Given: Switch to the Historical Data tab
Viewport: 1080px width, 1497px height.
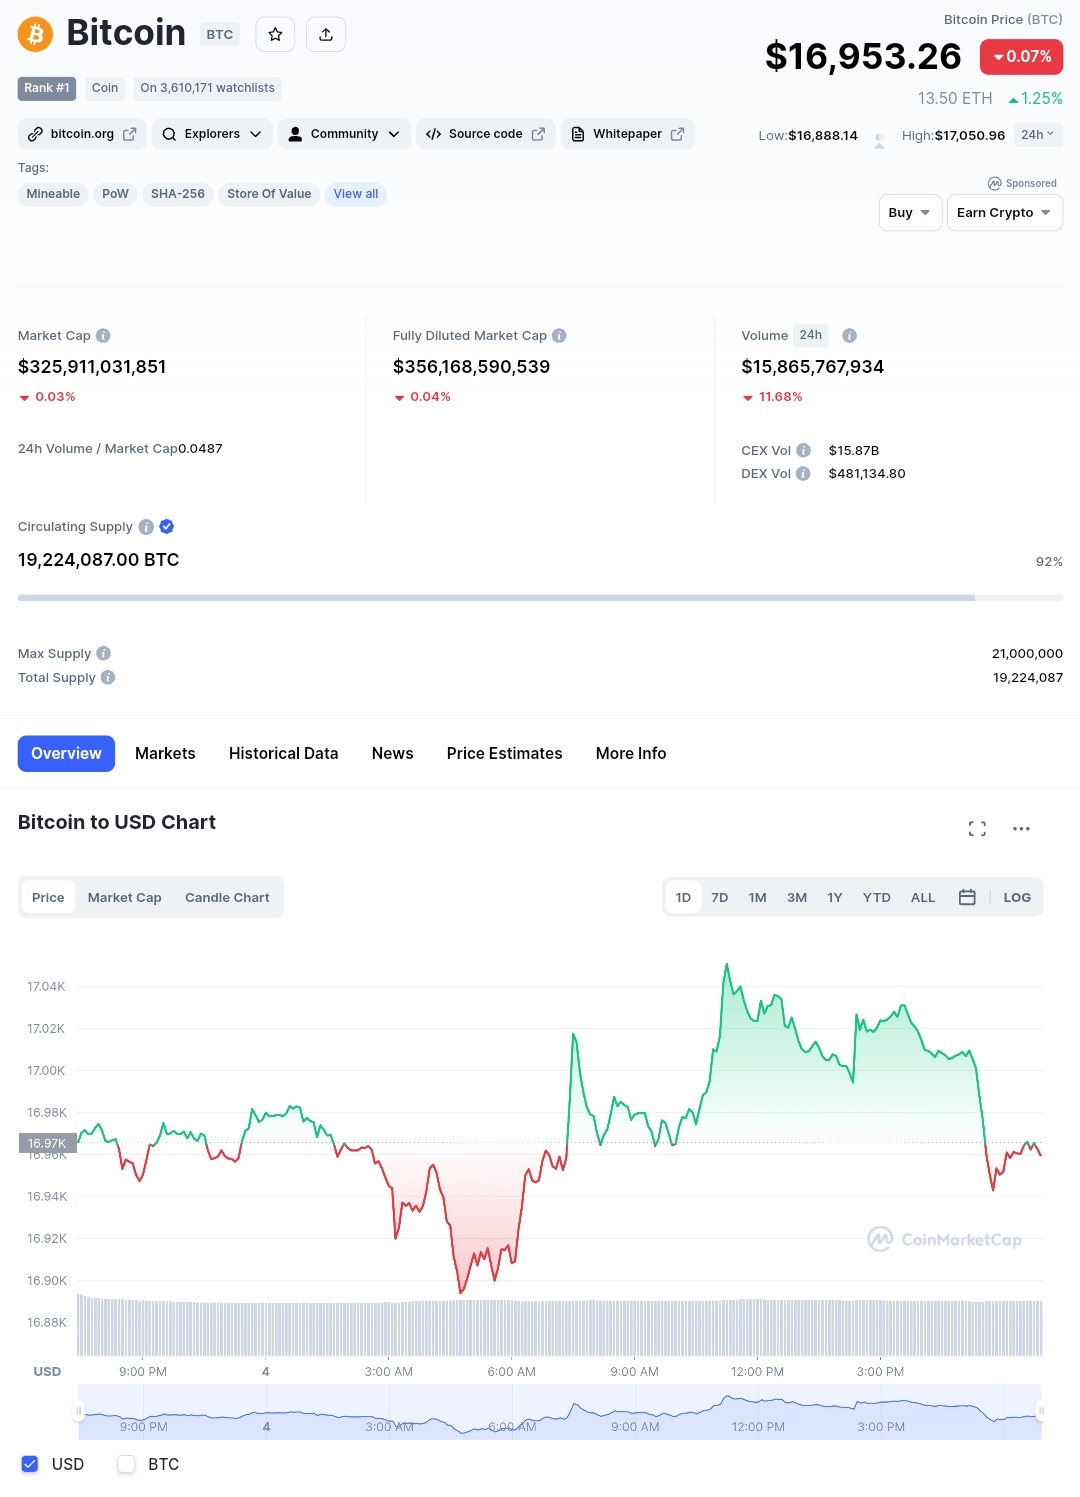Looking at the screenshot, I should tap(283, 754).
